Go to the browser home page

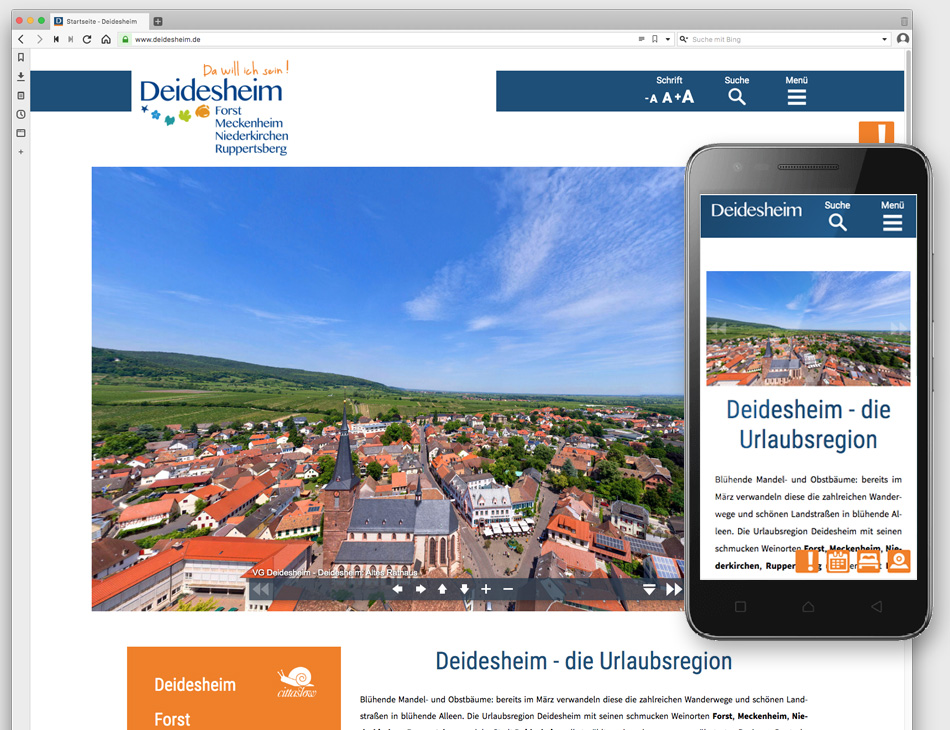point(106,39)
